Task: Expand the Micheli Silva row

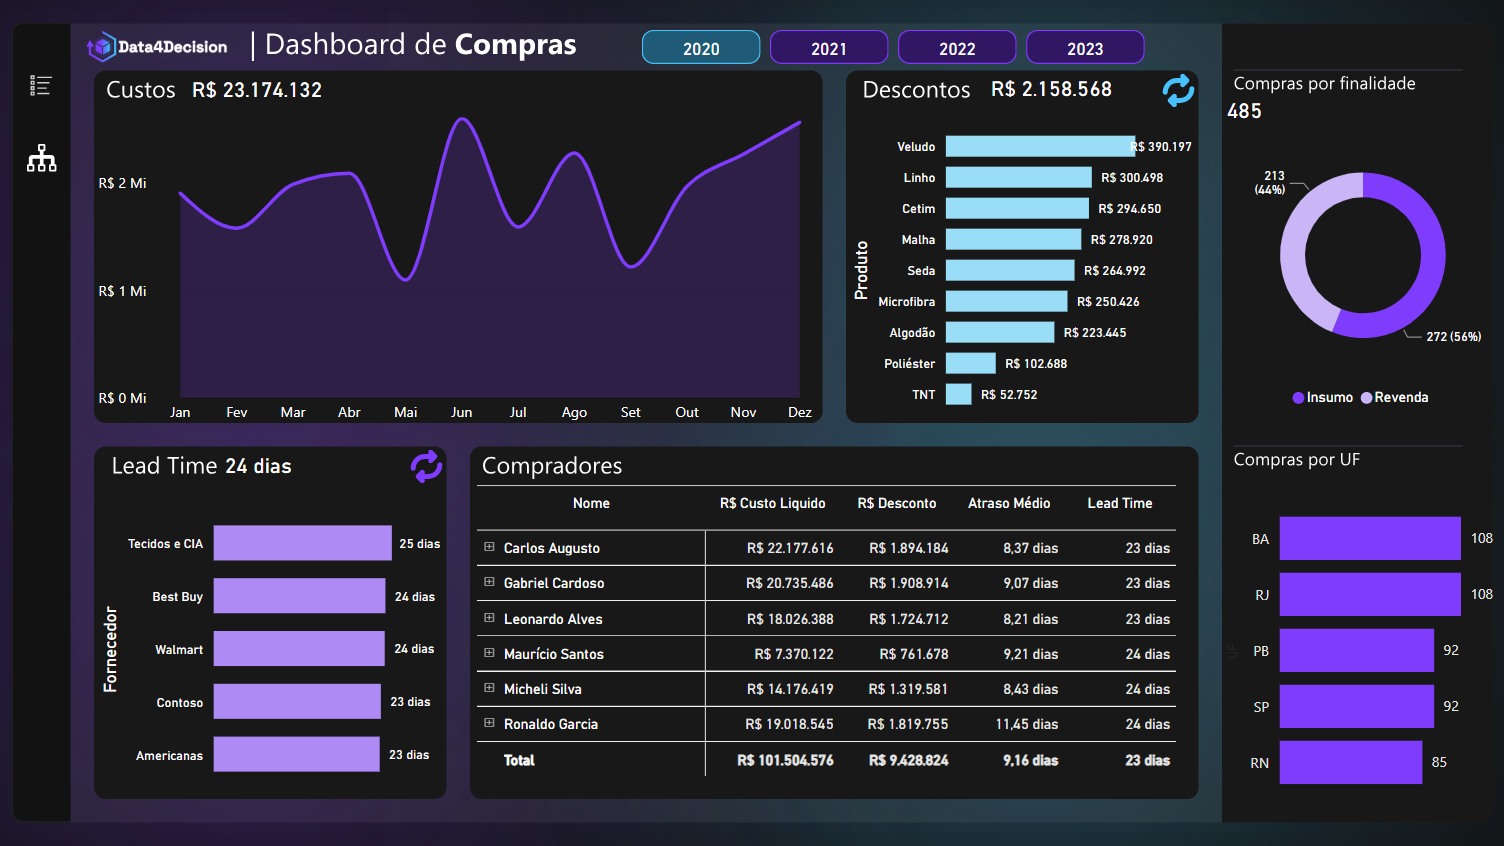Action: (489, 688)
